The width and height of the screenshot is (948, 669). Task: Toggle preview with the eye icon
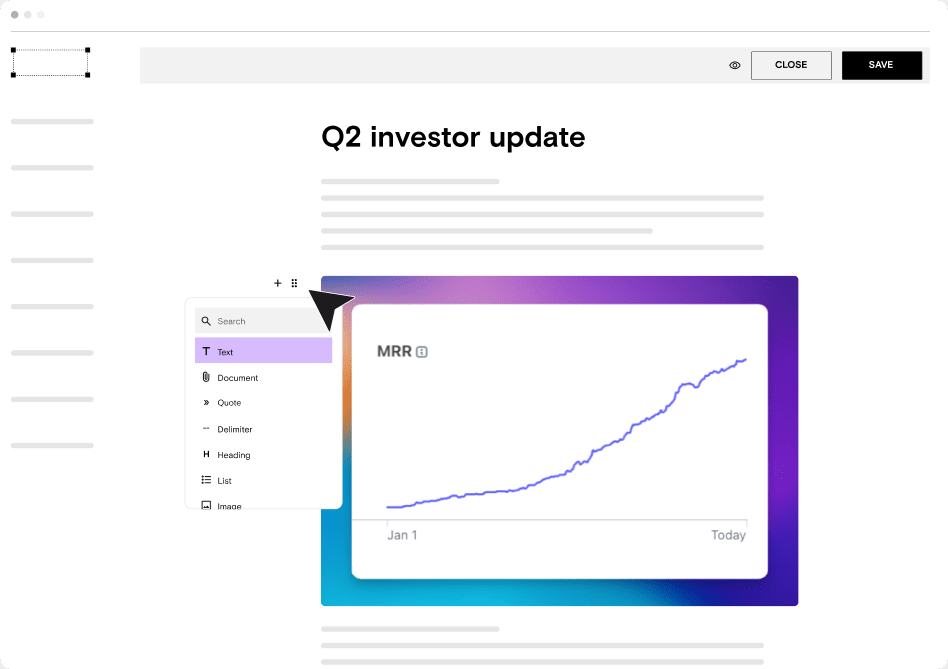pos(735,65)
